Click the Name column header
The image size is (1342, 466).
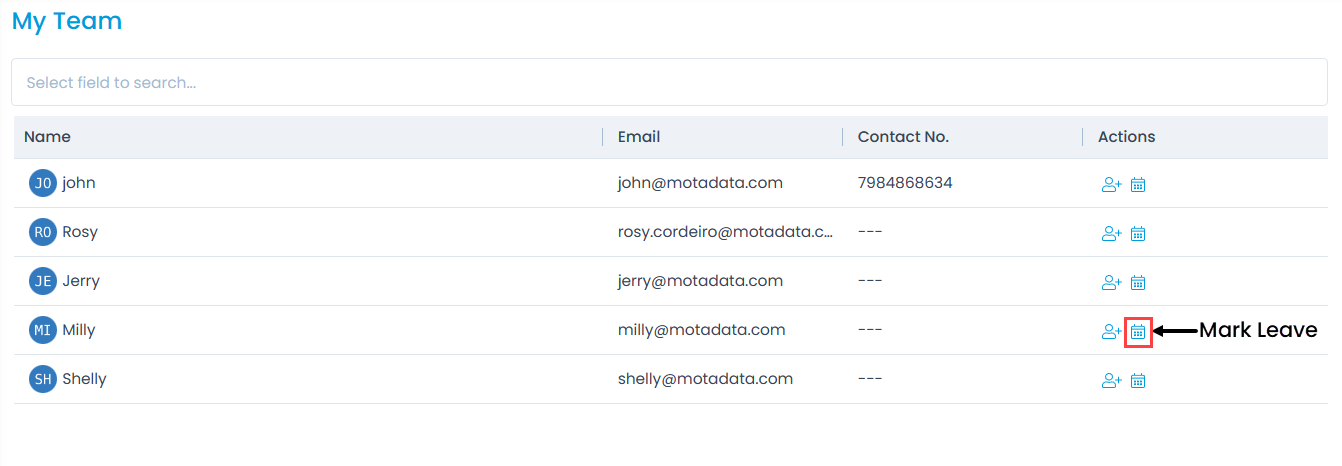point(48,137)
